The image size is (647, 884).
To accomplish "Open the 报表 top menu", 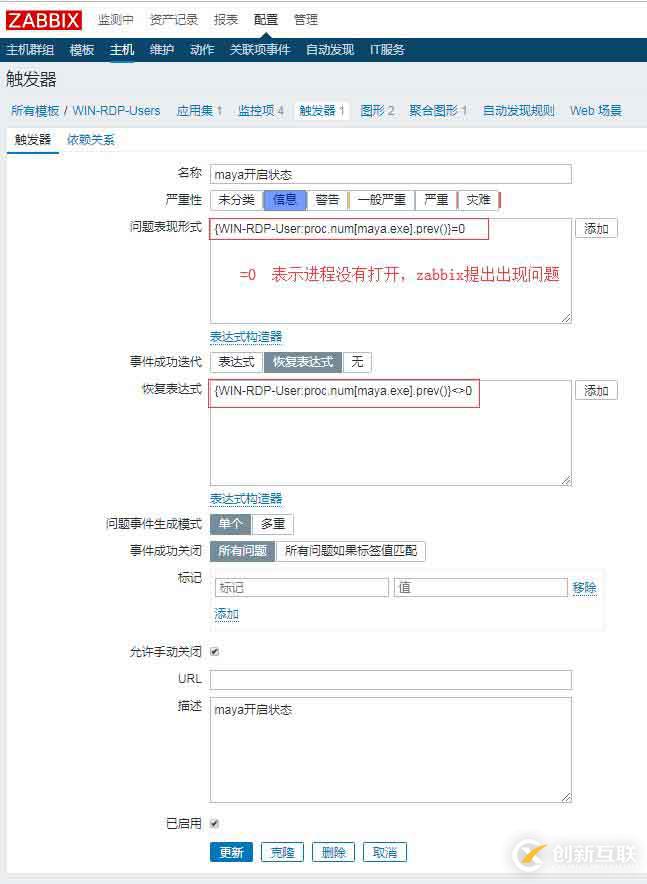I will 226,19.
